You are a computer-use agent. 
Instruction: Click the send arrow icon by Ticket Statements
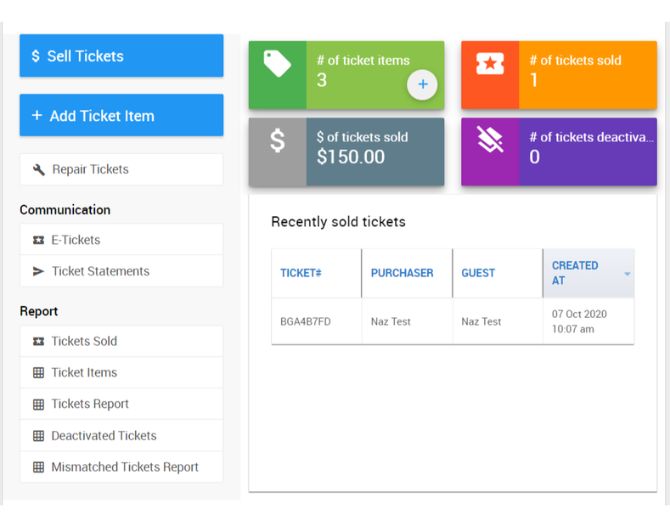click(x=39, y=271)
